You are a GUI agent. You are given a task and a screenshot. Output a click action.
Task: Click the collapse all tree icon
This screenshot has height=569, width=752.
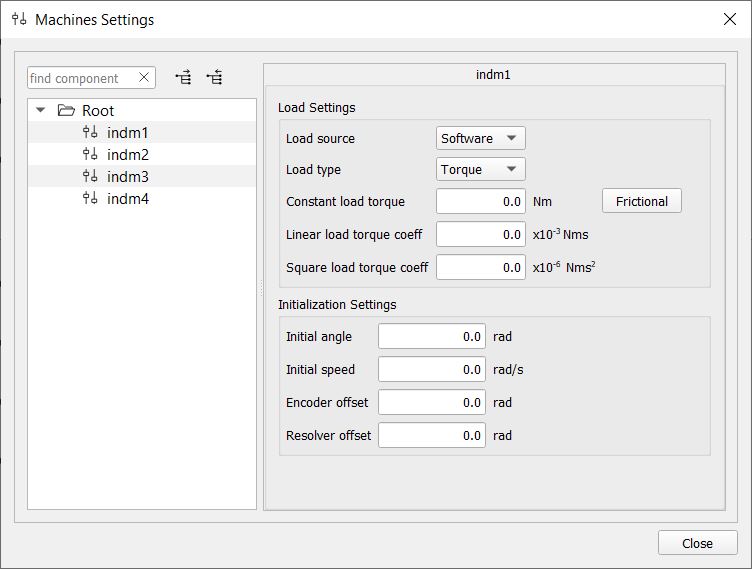[x=214, y=78]
